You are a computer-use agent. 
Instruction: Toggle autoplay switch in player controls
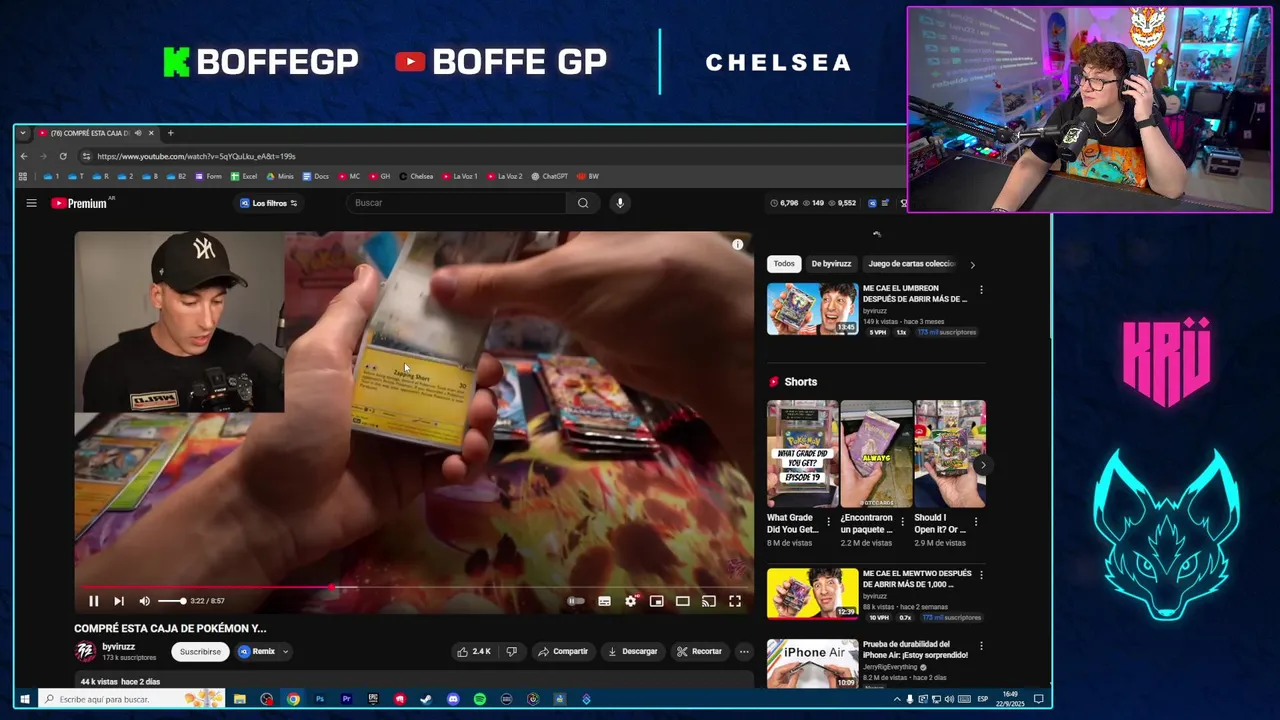tap(576, 601)
